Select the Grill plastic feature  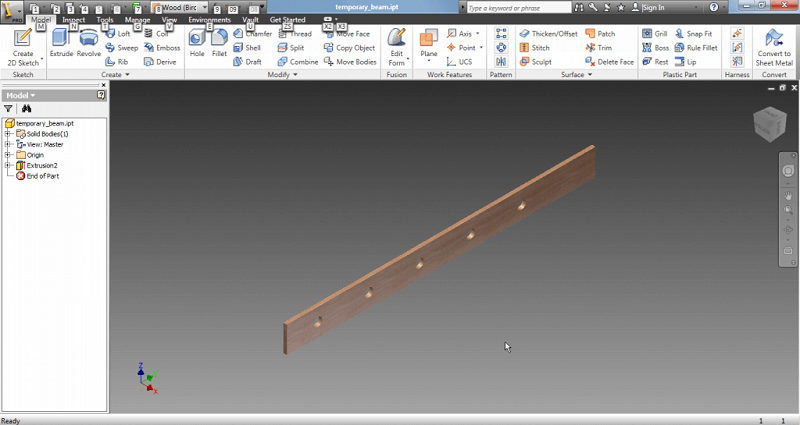click(655, 34)
